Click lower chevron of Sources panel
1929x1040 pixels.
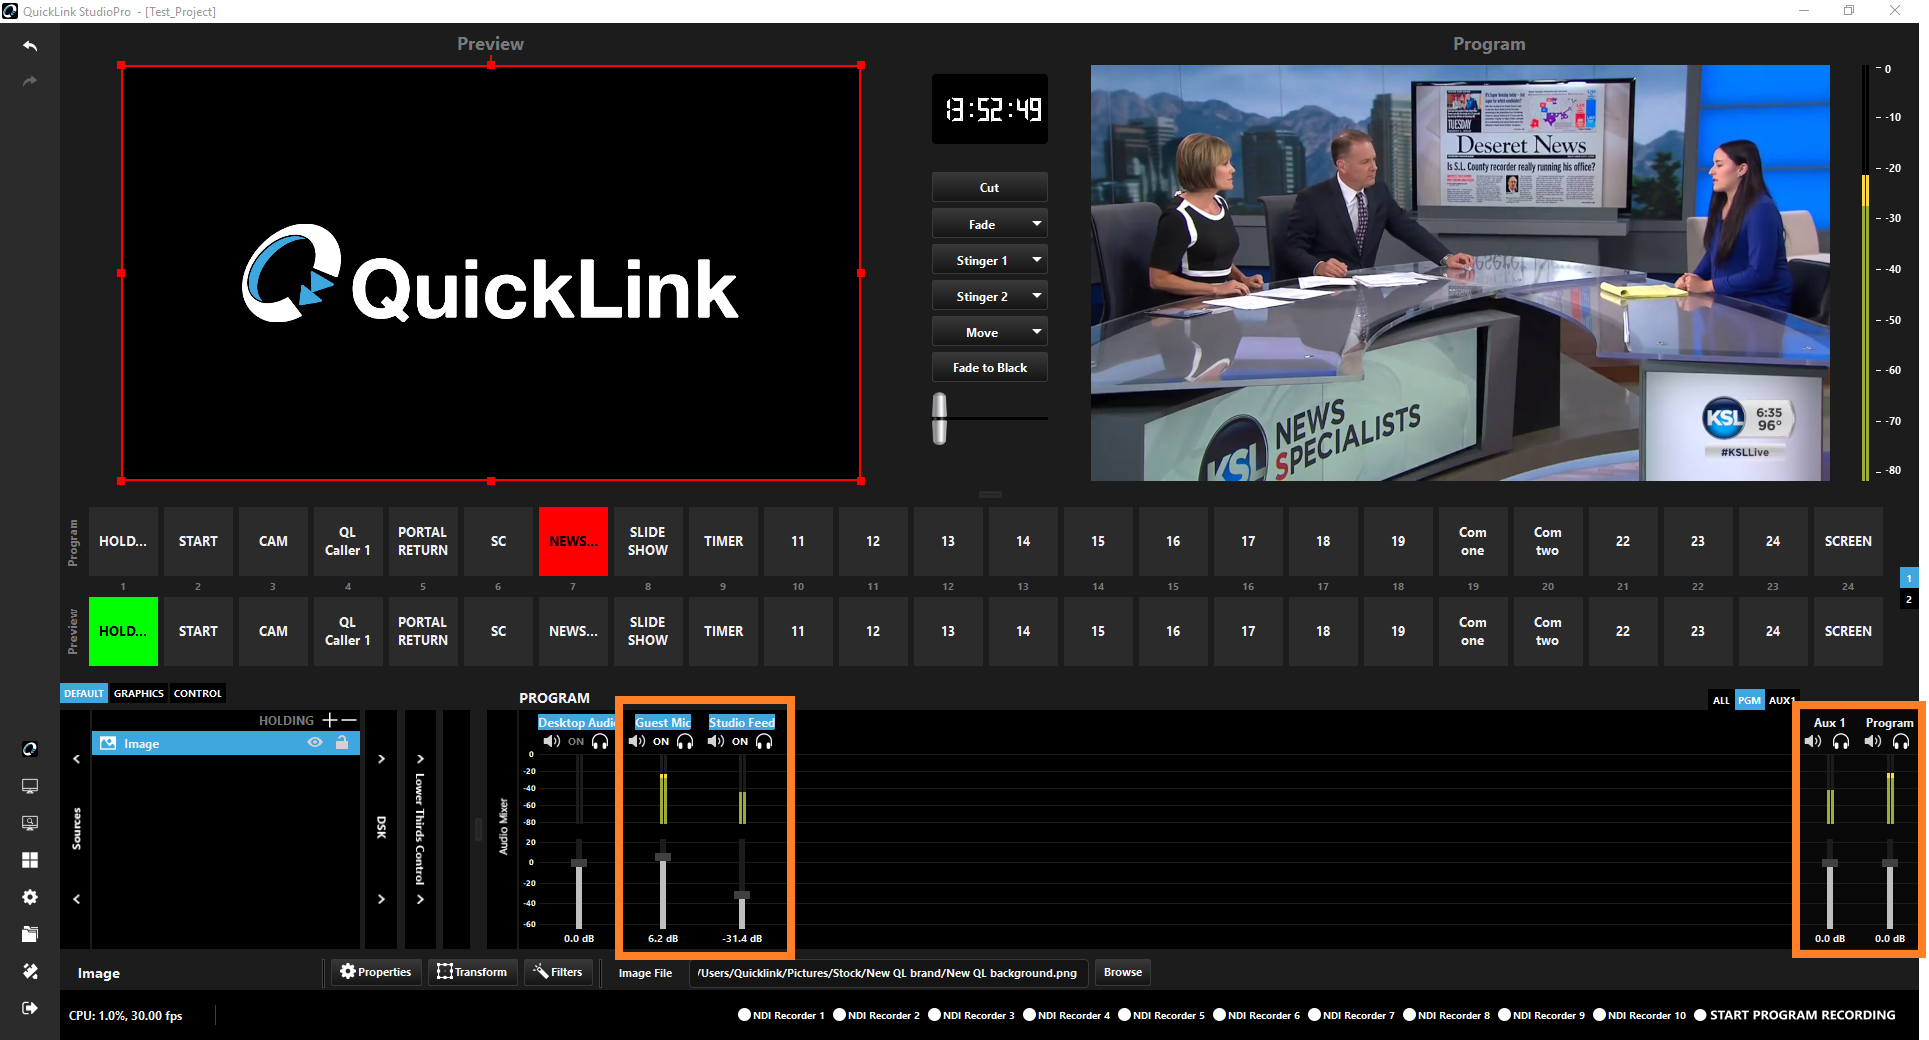(x=76, y=899)
